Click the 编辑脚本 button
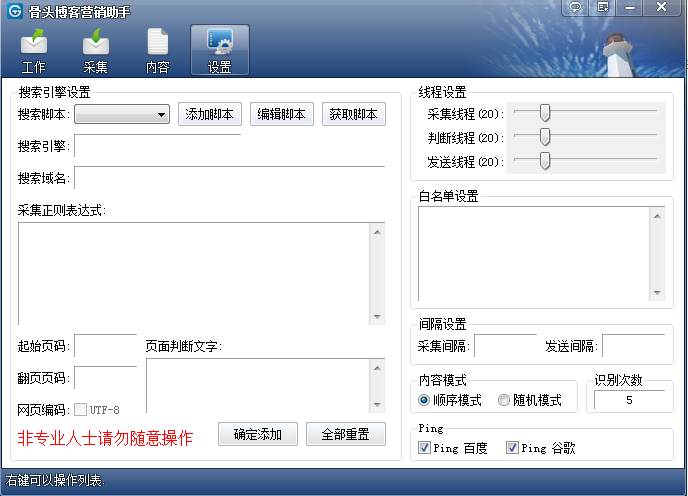The image size is (688, 496). tap(282, 114)
